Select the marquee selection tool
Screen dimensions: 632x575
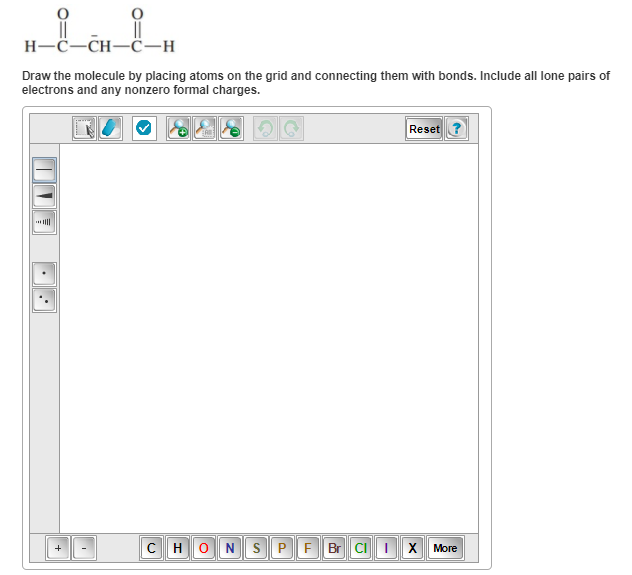click(x=84, y=129)
